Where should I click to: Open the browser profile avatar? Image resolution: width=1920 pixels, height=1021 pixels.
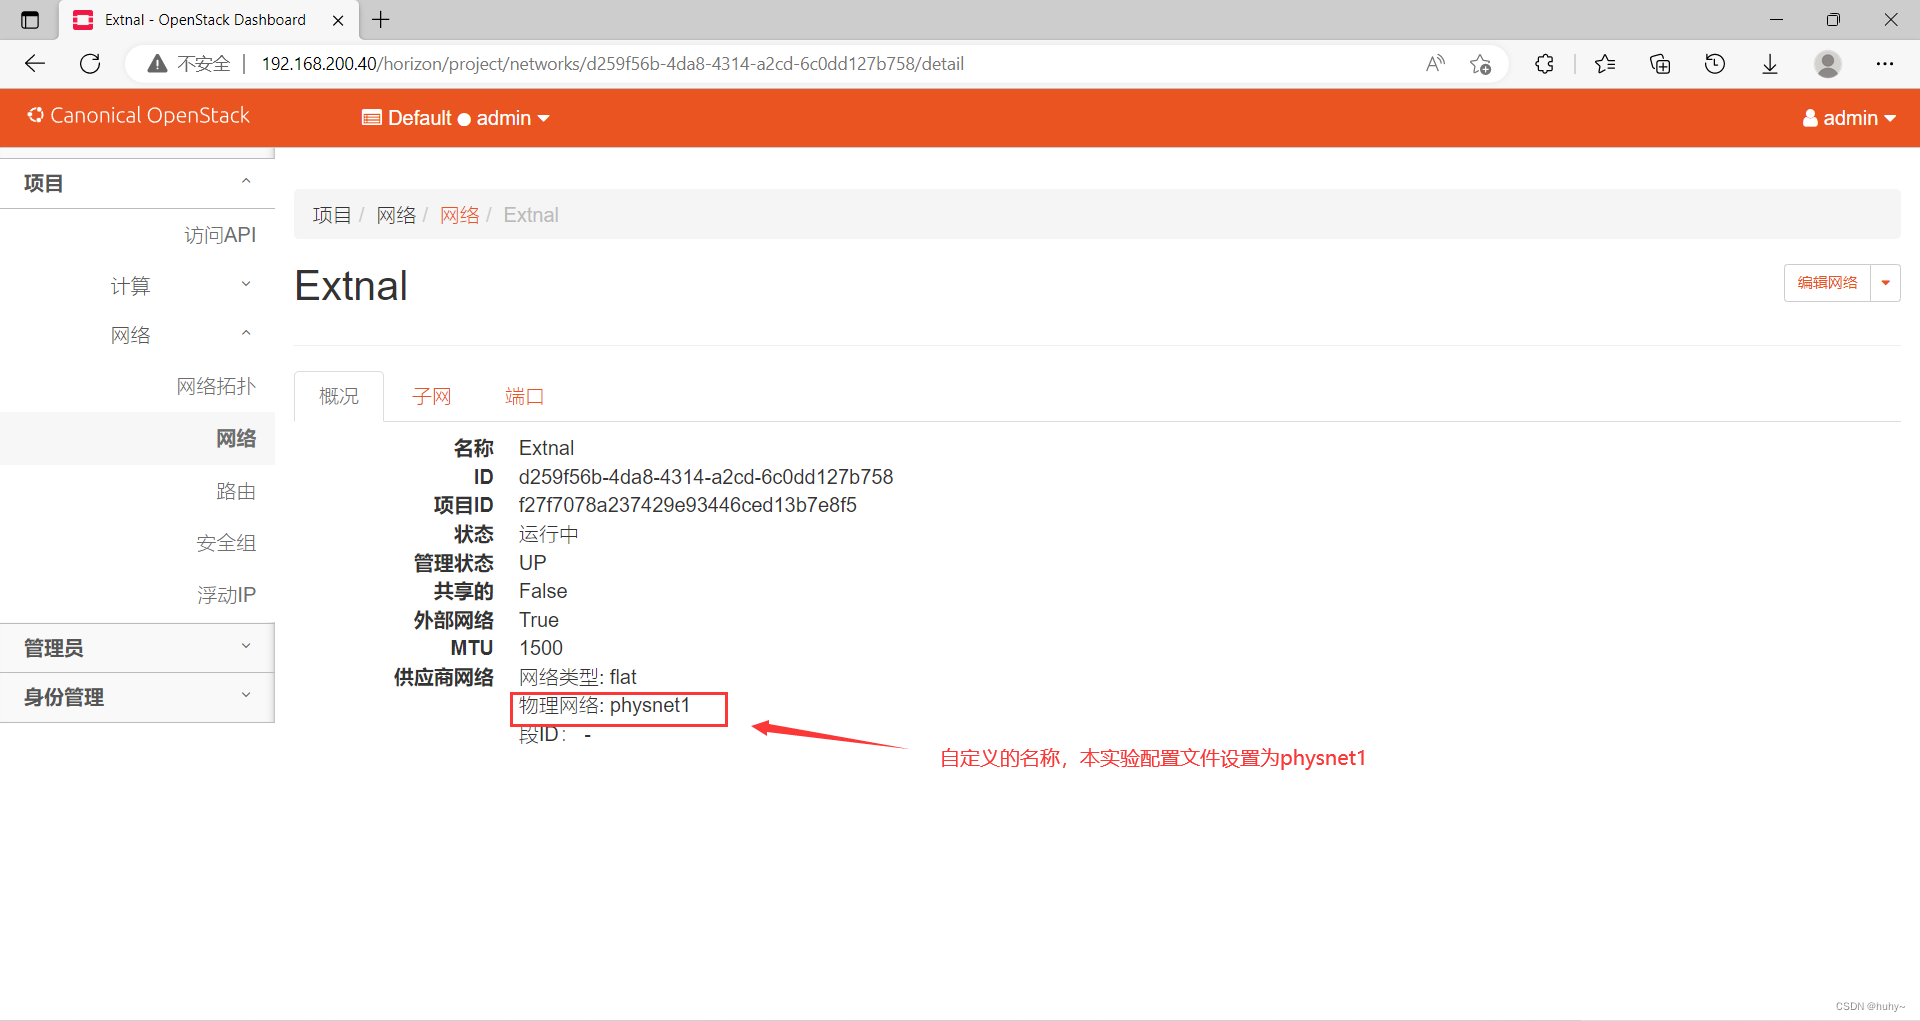pyautogui.click(x=1828, y=64)
